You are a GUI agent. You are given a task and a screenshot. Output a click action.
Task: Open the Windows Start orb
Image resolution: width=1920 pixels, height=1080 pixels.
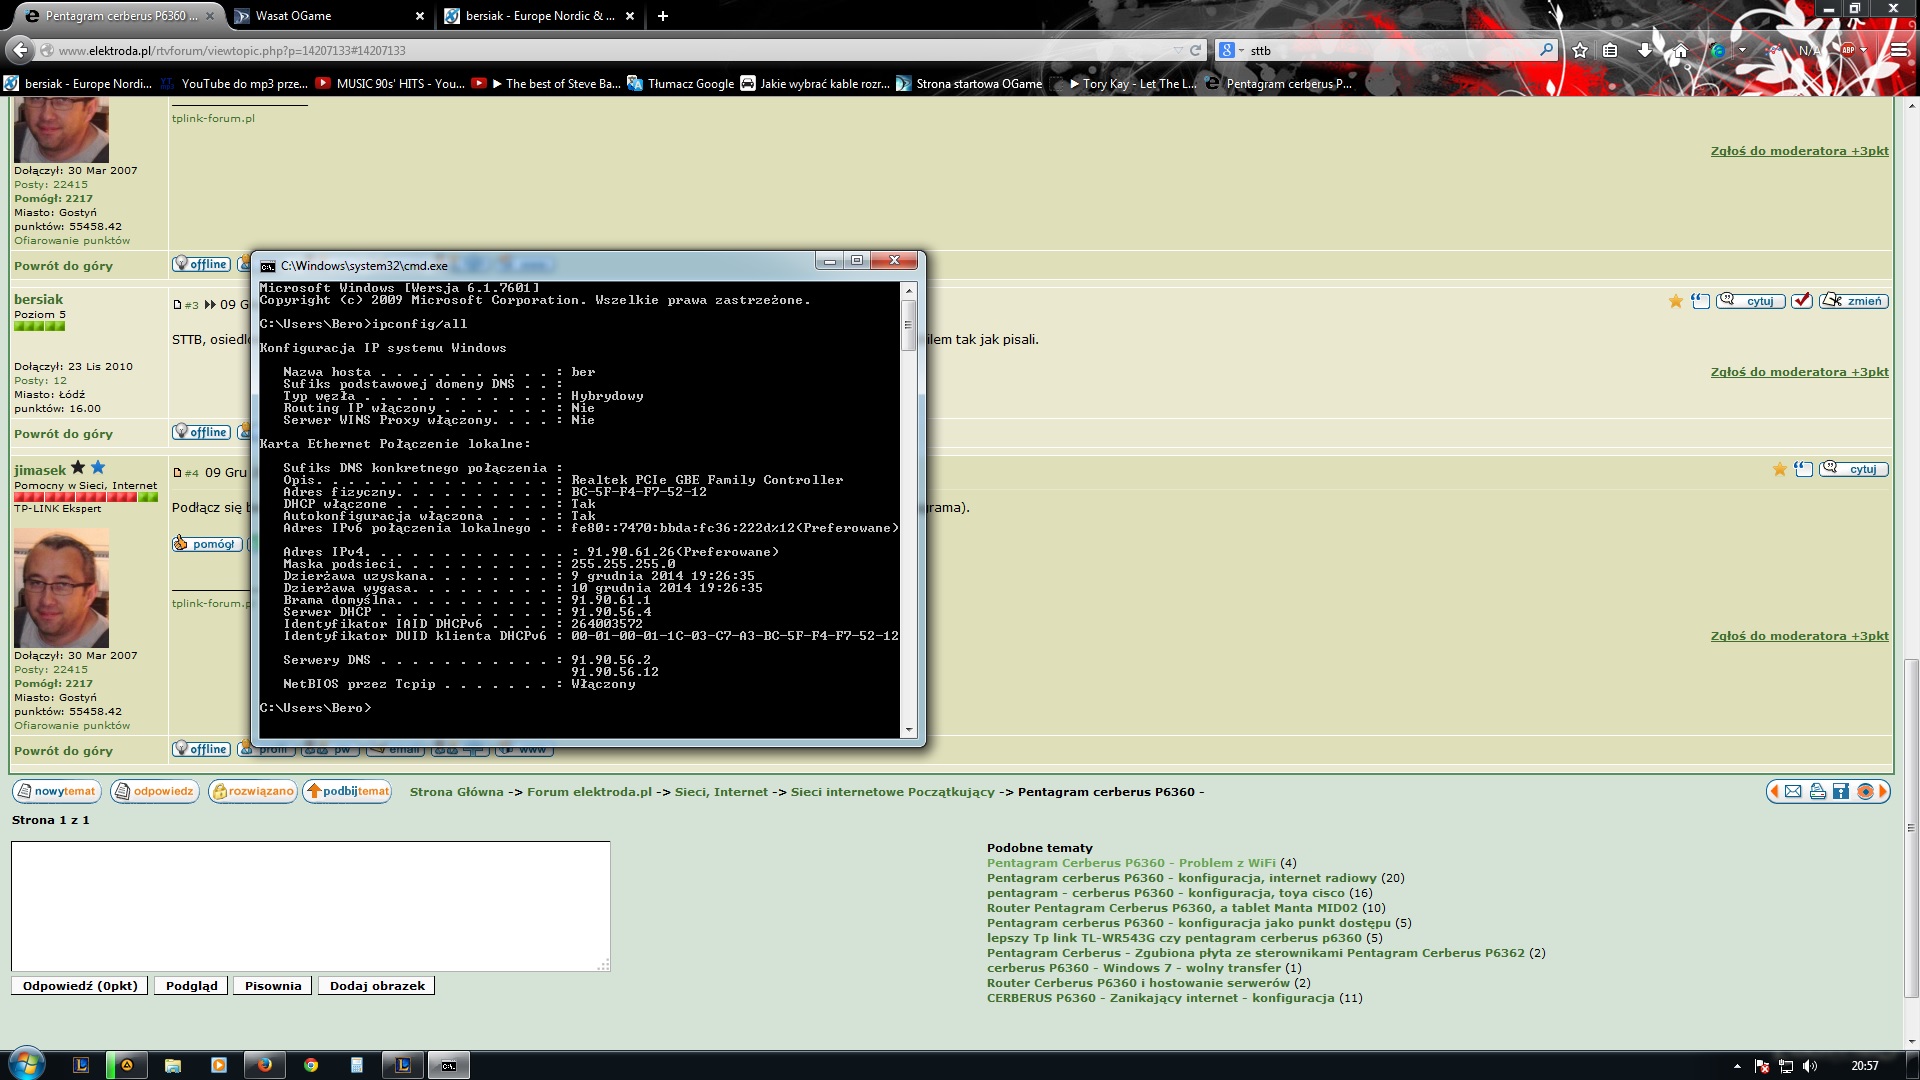[27, 1065]
